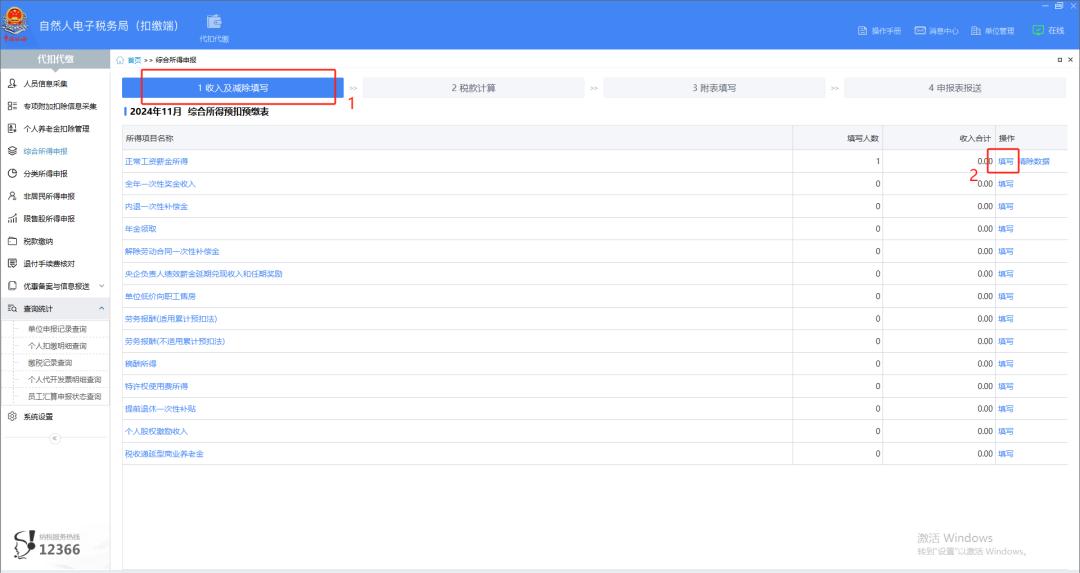
Task: Click 填写 for 稿酬所得 row
Action: coord(1006,364)
